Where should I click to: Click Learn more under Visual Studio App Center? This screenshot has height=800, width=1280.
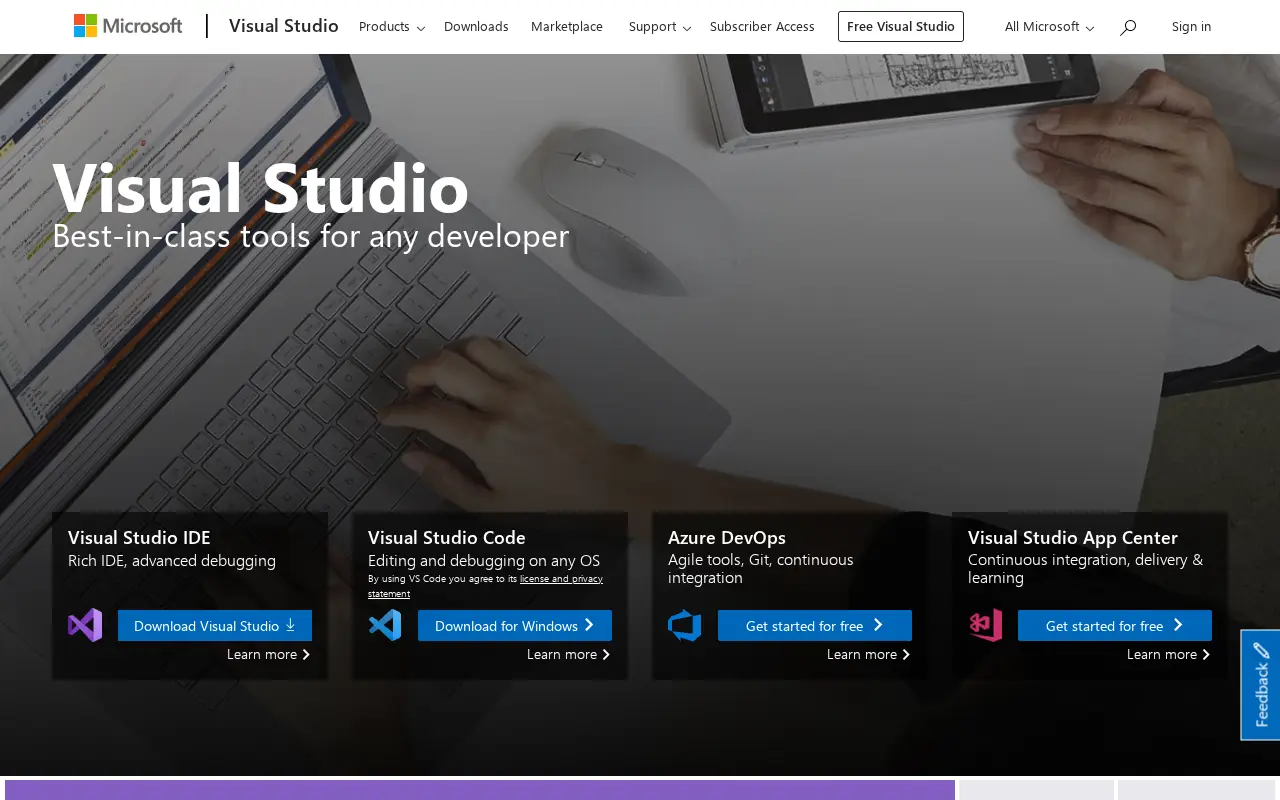1169,654
